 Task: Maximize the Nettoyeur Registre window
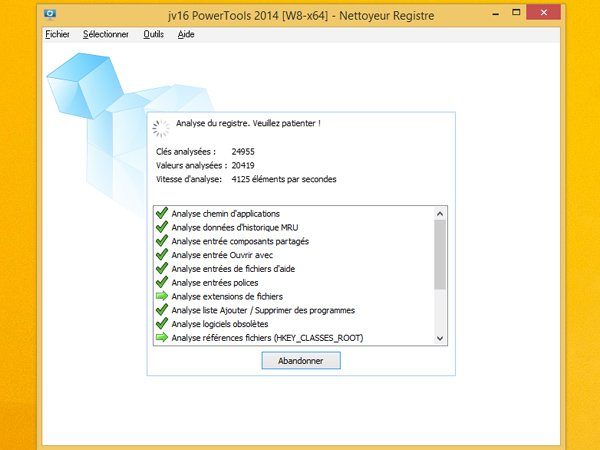tap(516, 12)
